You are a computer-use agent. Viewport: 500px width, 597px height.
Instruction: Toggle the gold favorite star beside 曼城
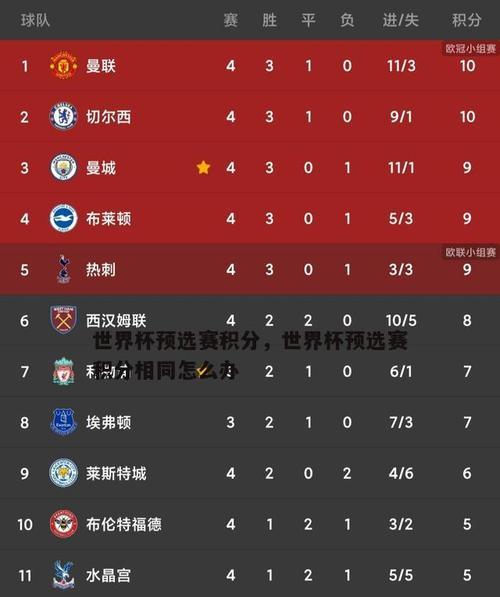click(203, 167)
